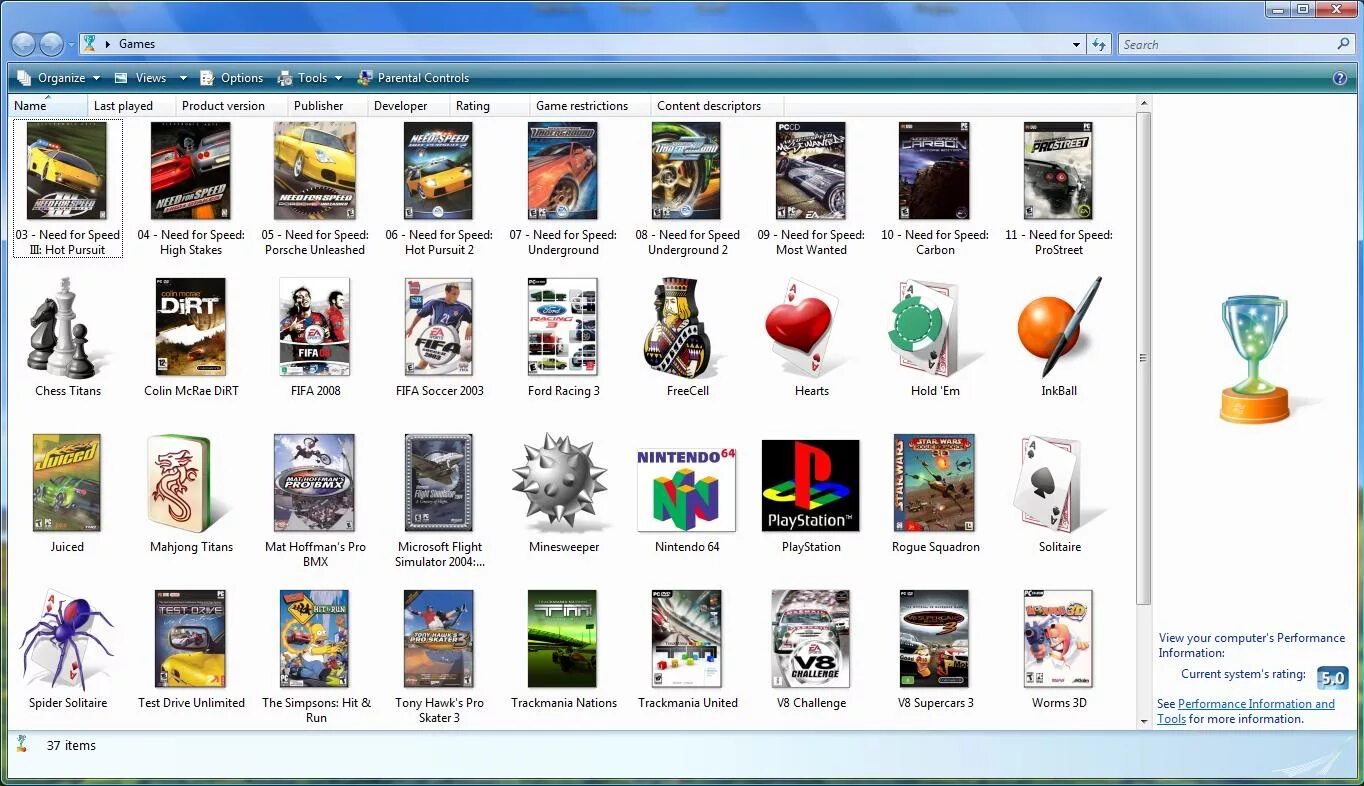Click the Options toolbar button

[232, 78]
